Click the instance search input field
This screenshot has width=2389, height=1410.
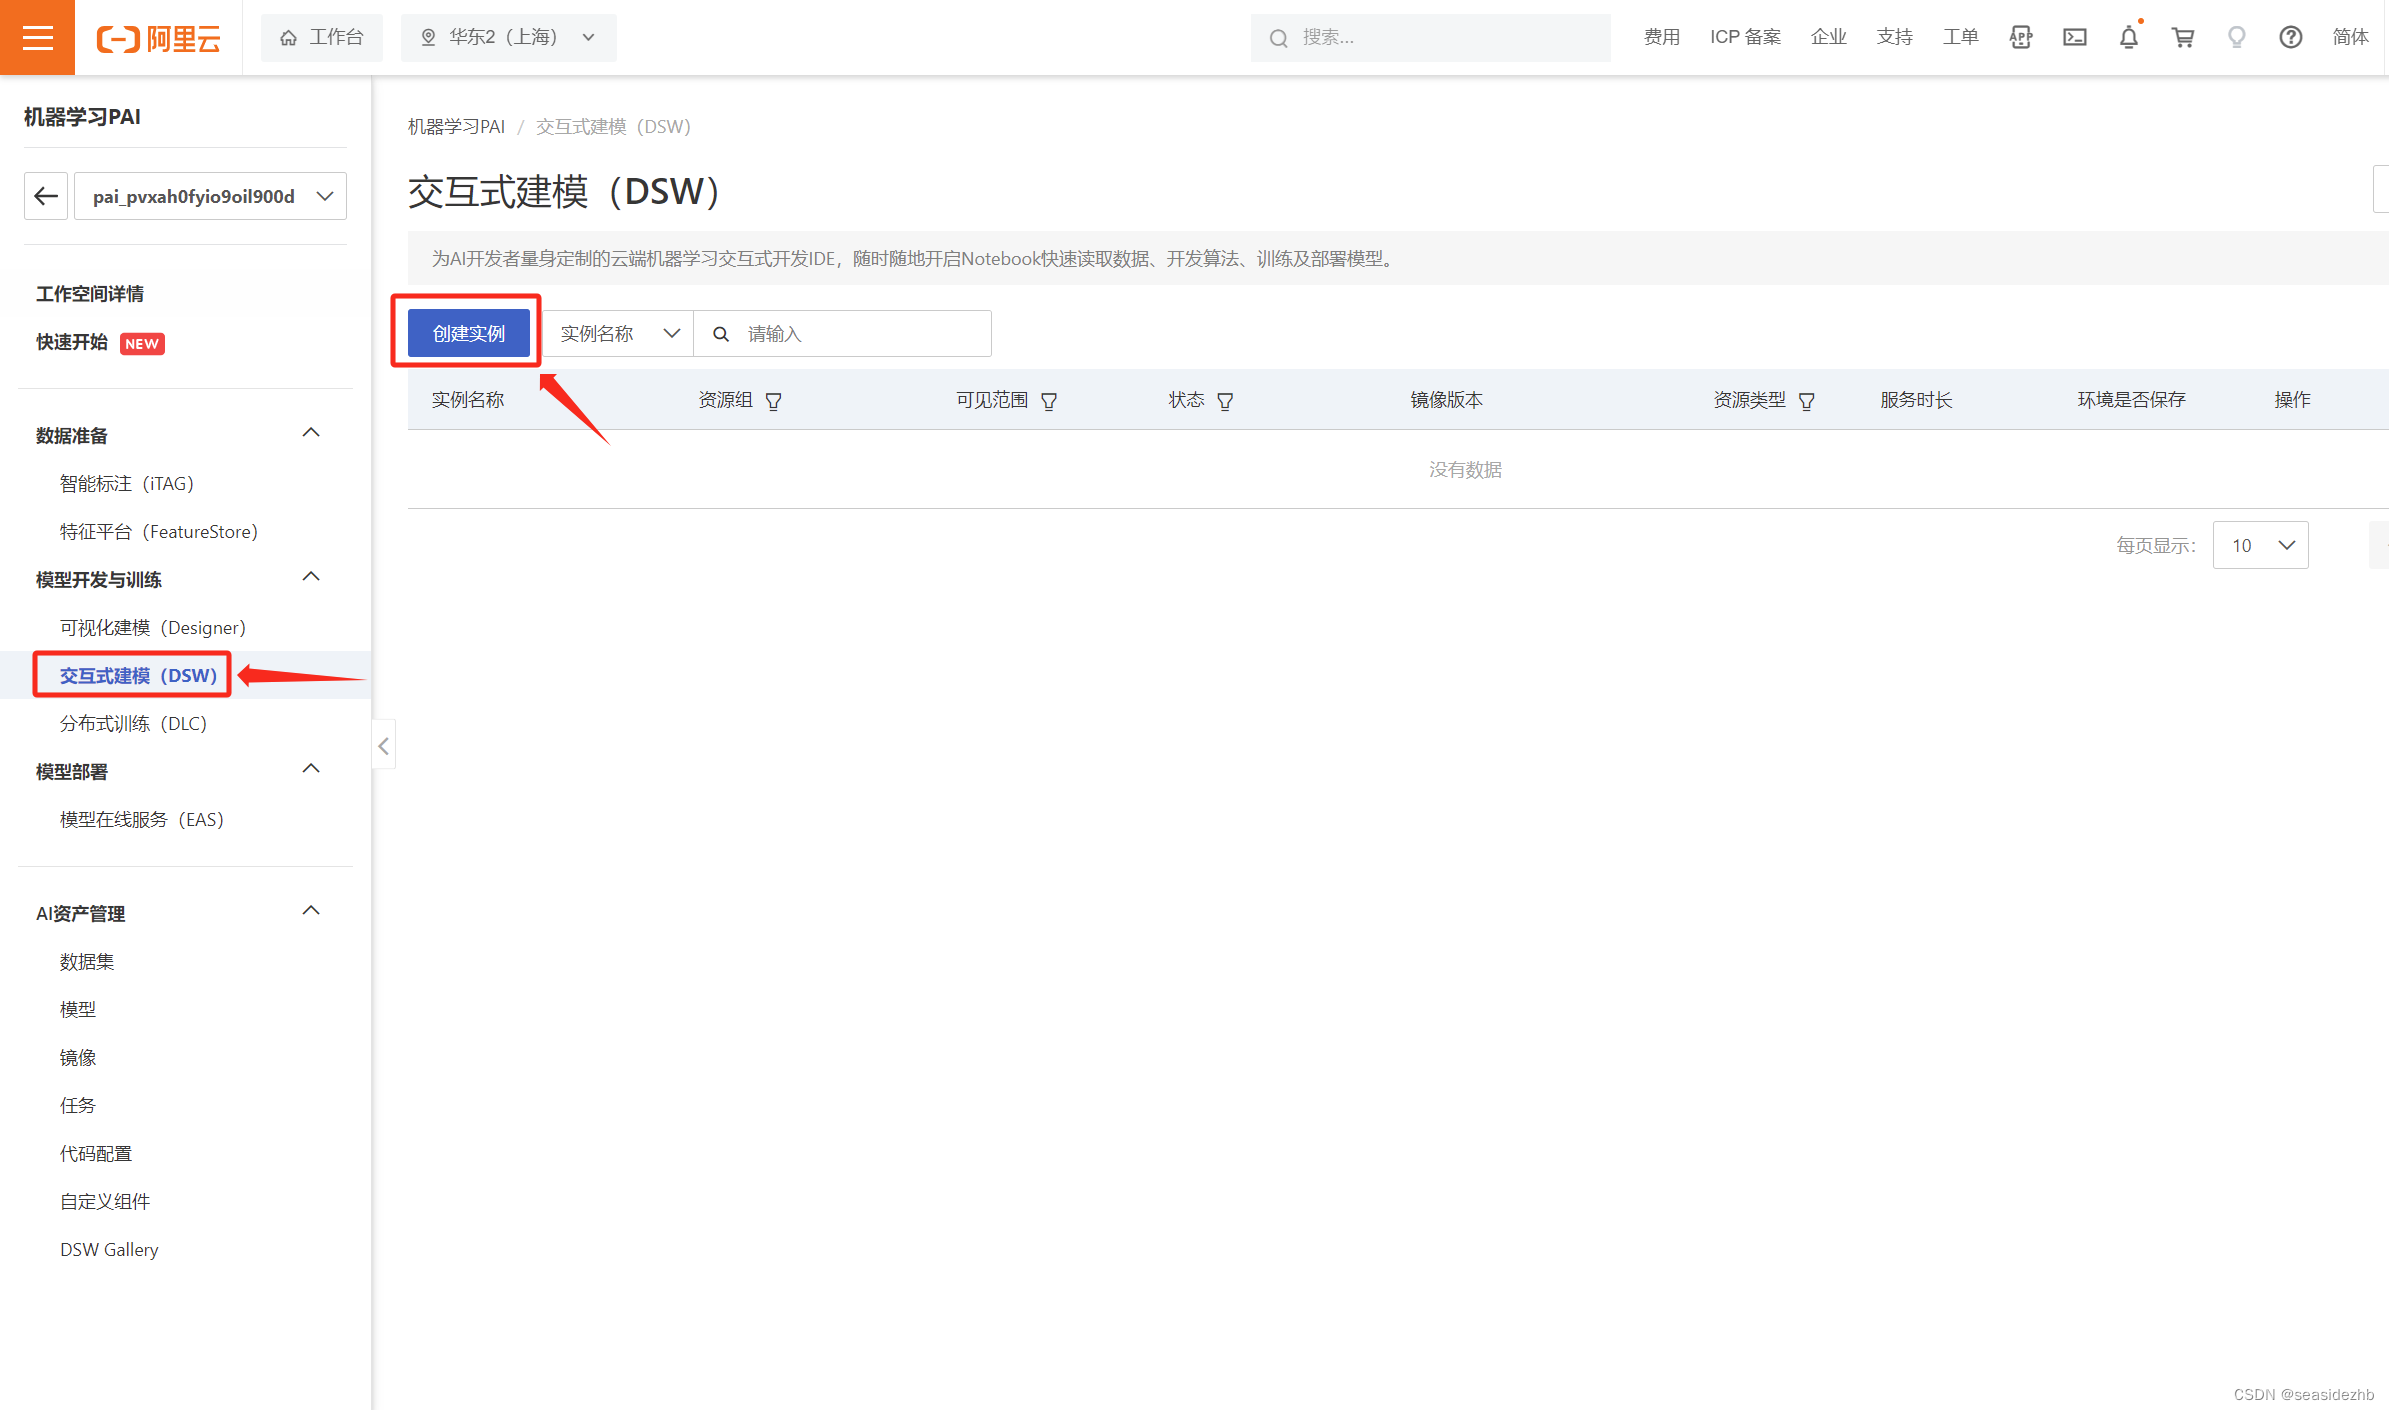tap(860, 334)
